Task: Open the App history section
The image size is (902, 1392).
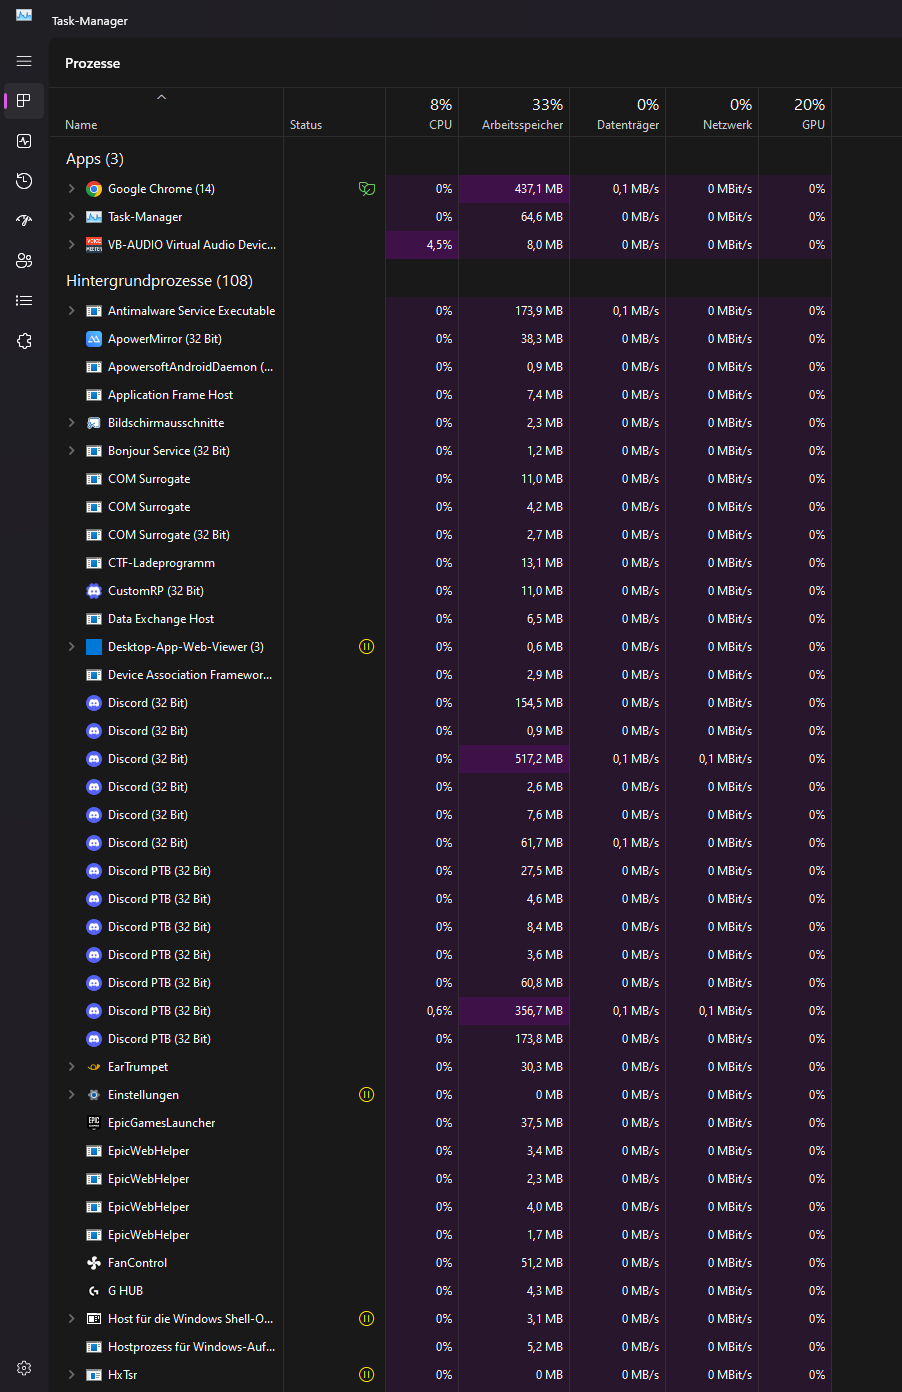Action: click(24, 181)
